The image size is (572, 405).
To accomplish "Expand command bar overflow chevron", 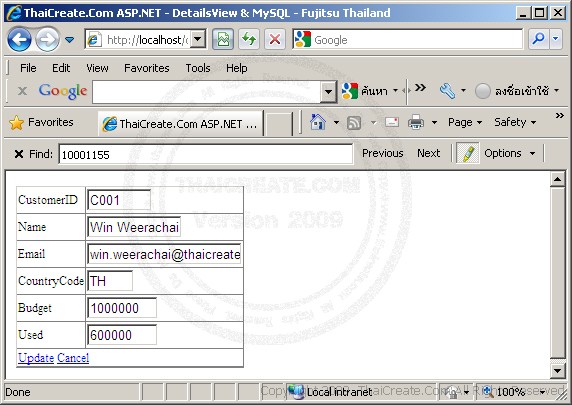I will [560, 116].
